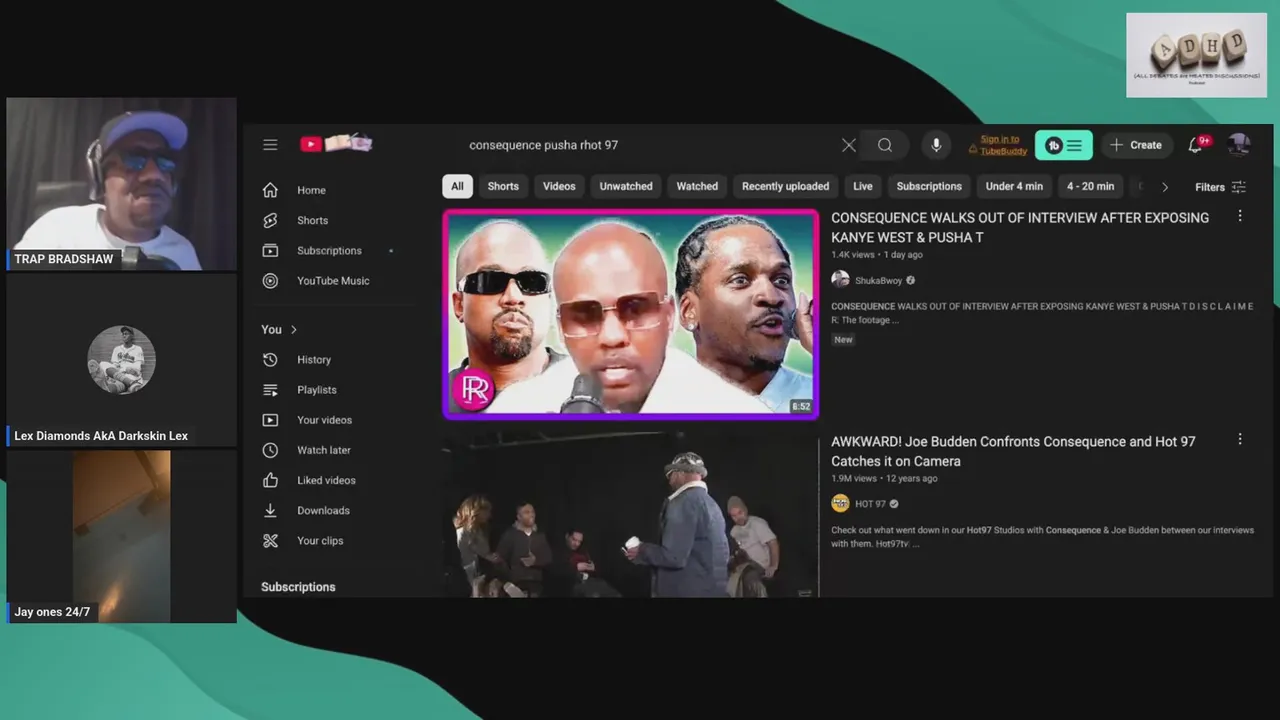Expand the You section chevron
Image resolution: width=1280 pixels, height=720 pixels.
pyautogui.click(x=293, y=329)
